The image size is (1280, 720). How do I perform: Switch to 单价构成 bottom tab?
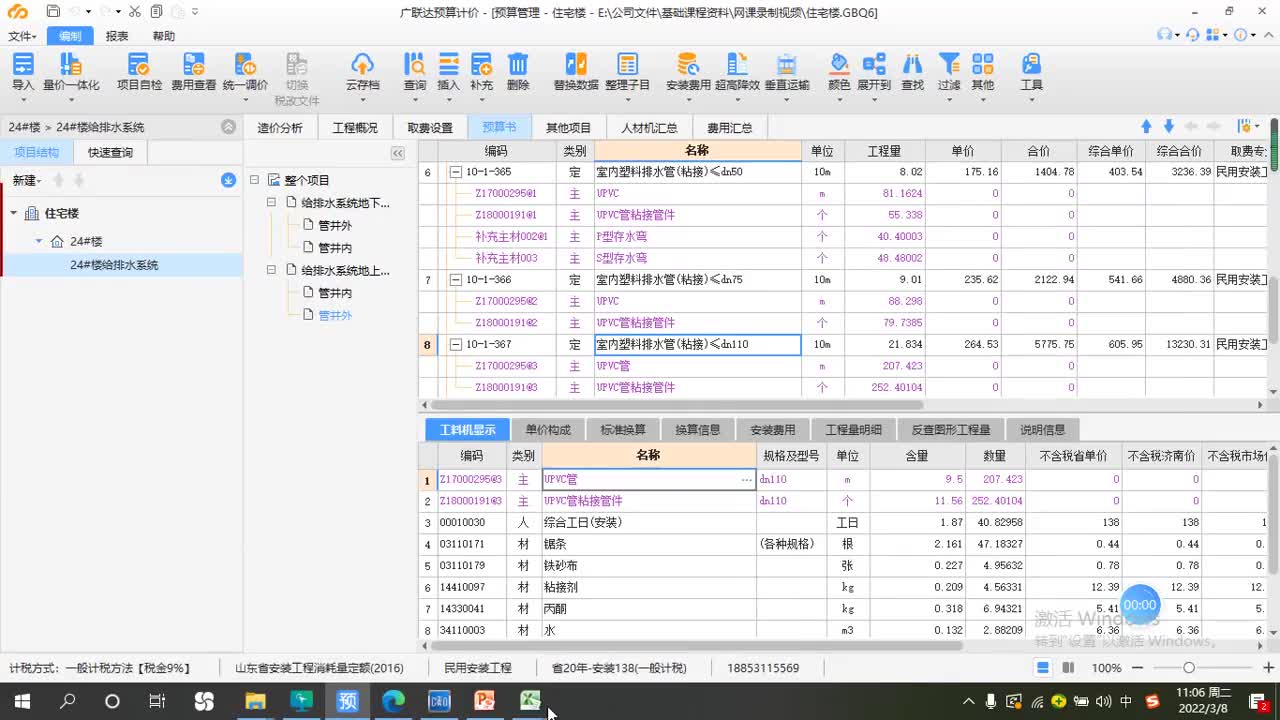coord(548,430)
